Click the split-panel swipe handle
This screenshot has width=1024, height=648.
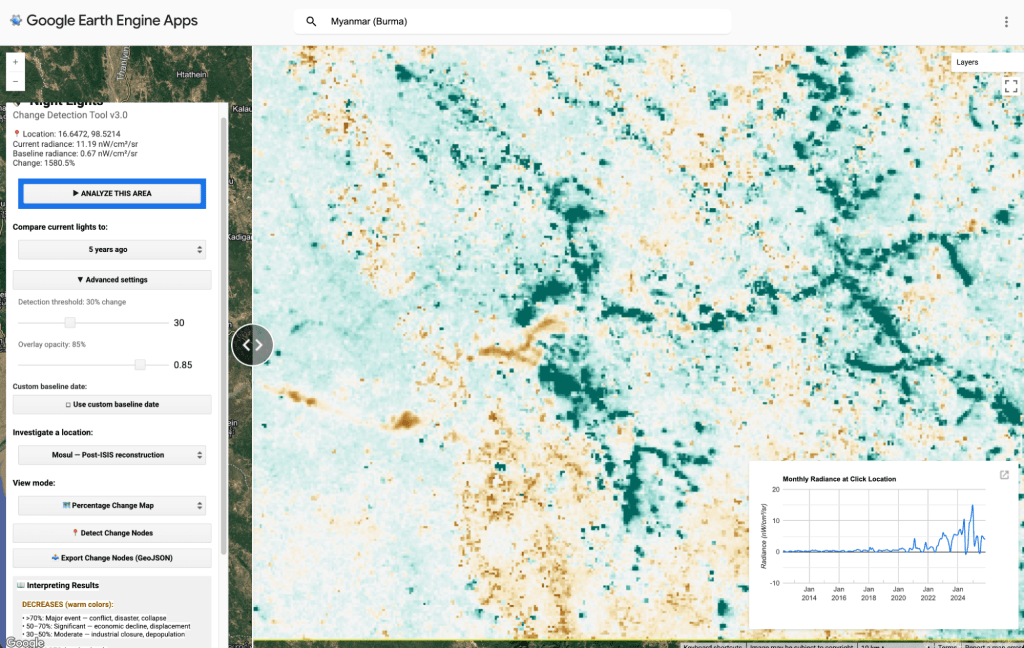pyautogui.click(x=252, y=345)
